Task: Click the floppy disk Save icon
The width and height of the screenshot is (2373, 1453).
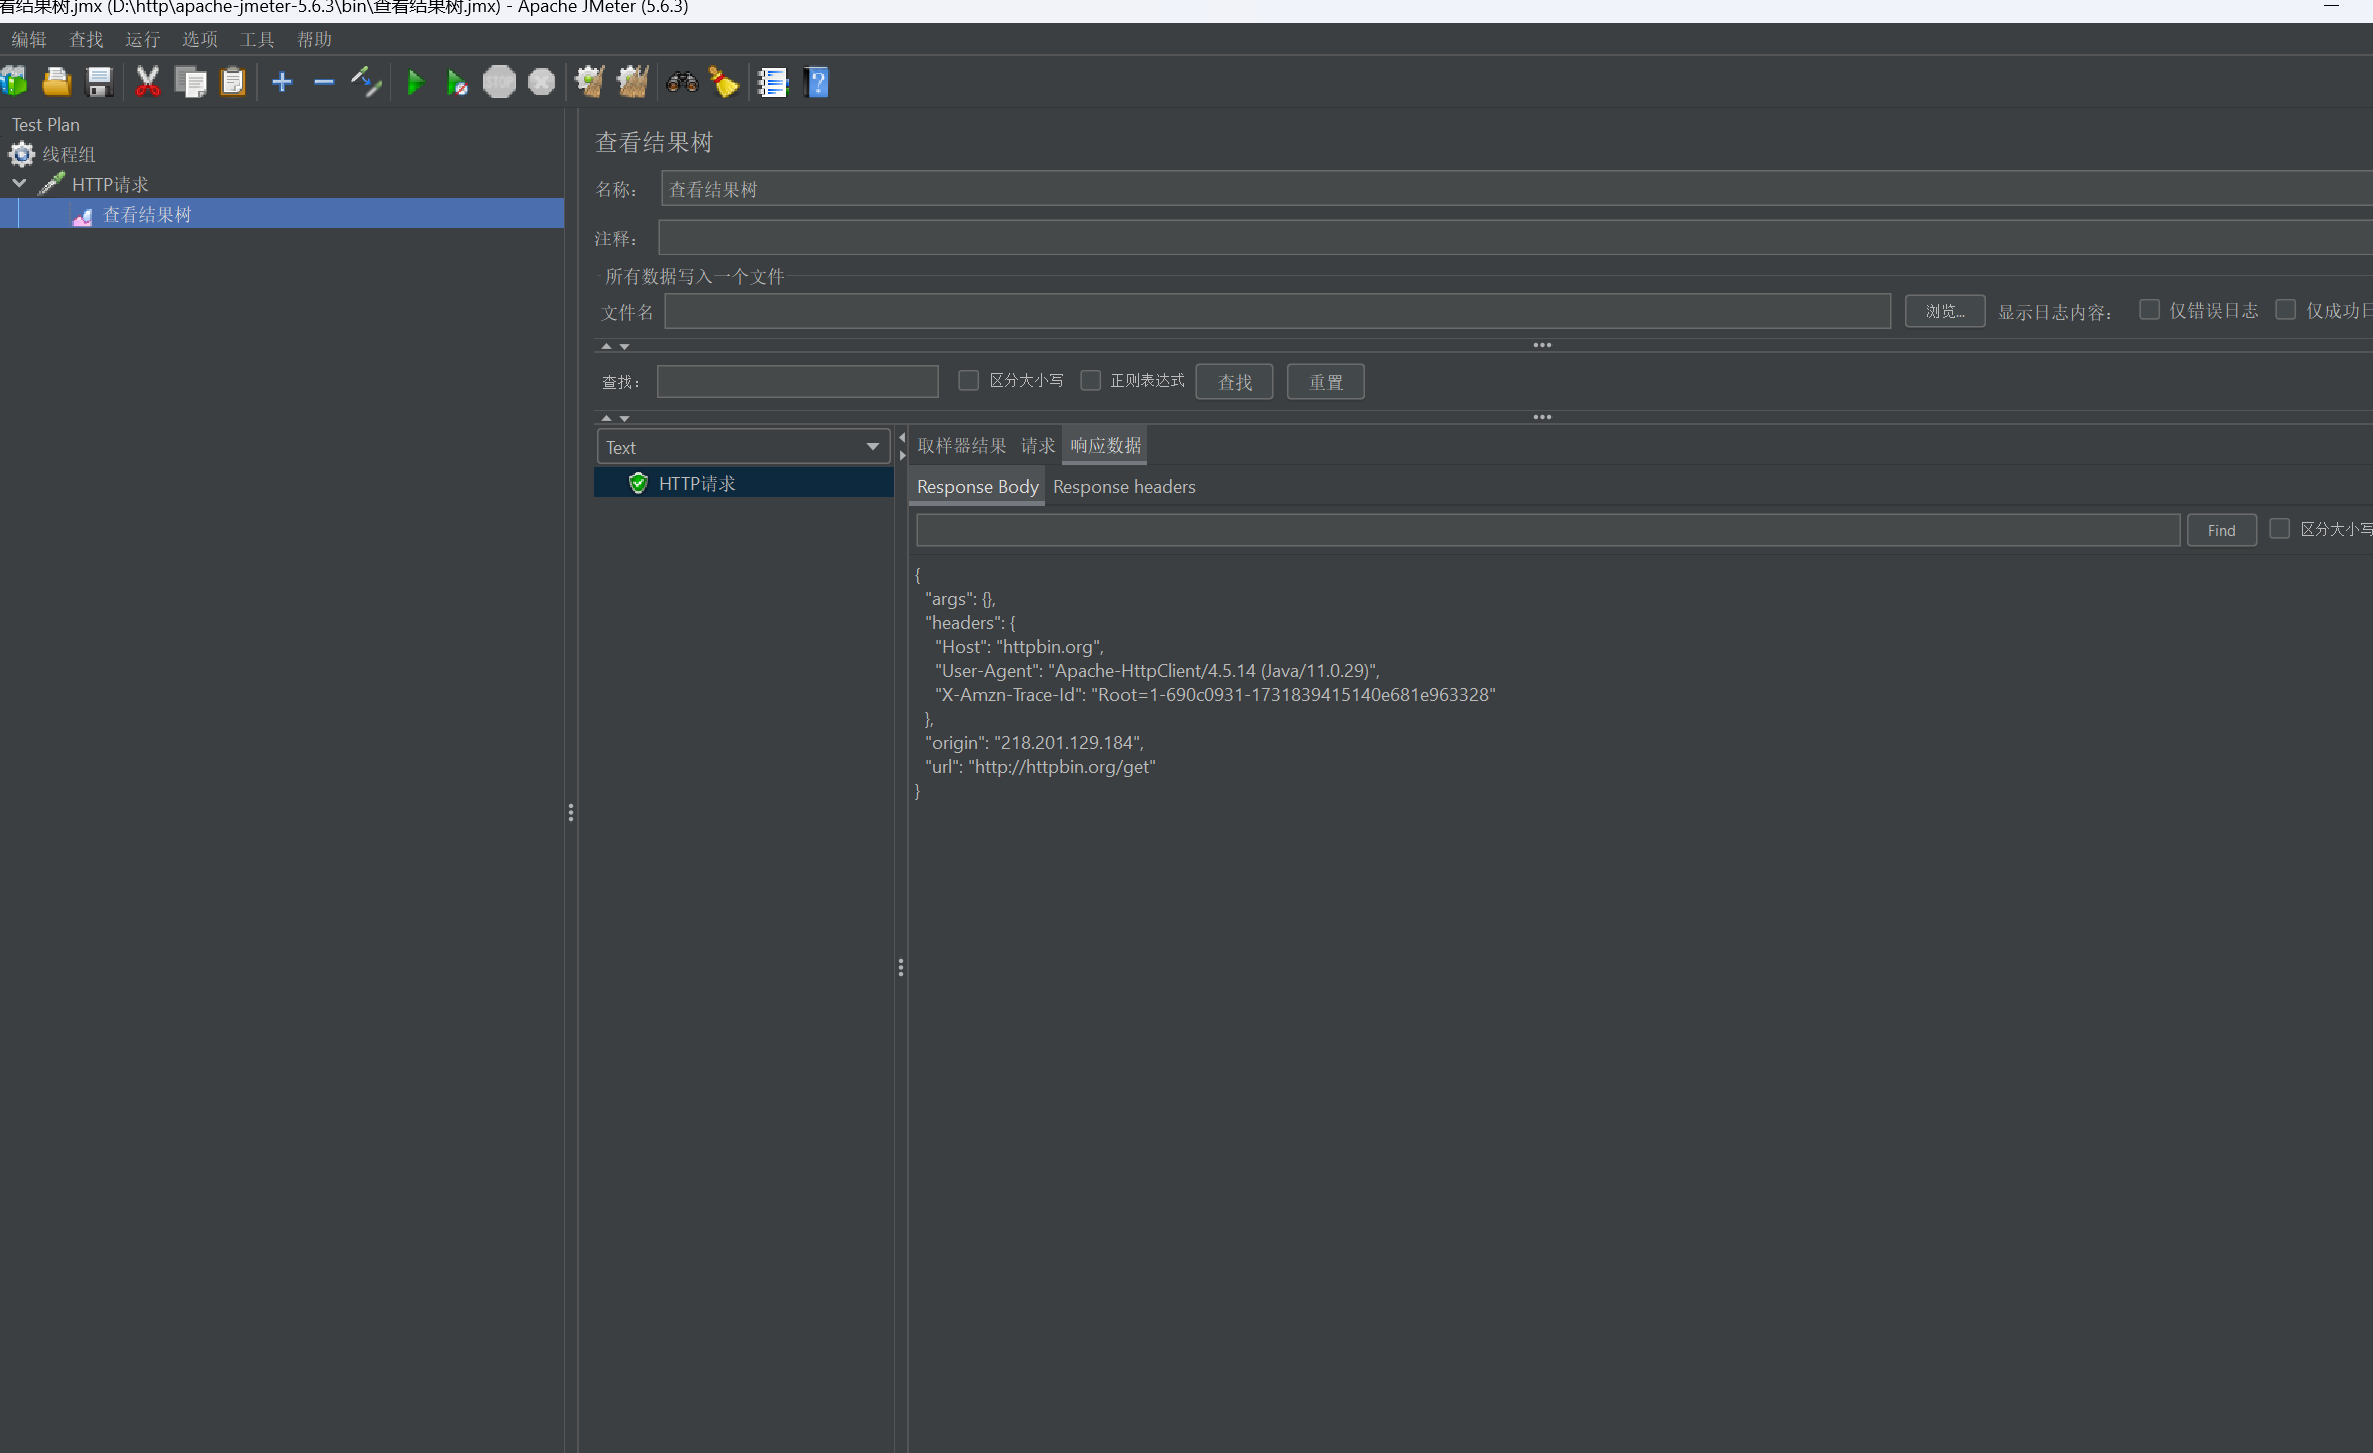Action: click(x=99, y=82)
